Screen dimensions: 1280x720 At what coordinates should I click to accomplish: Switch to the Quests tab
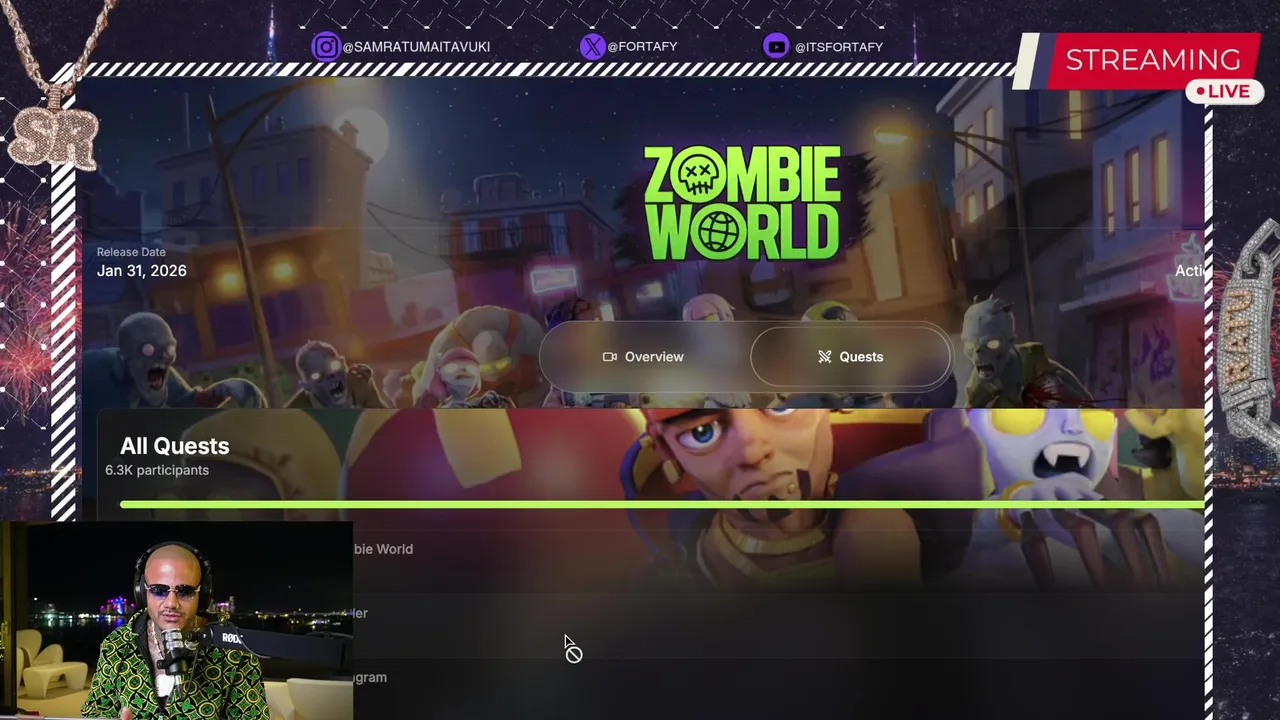coord(850,357)
